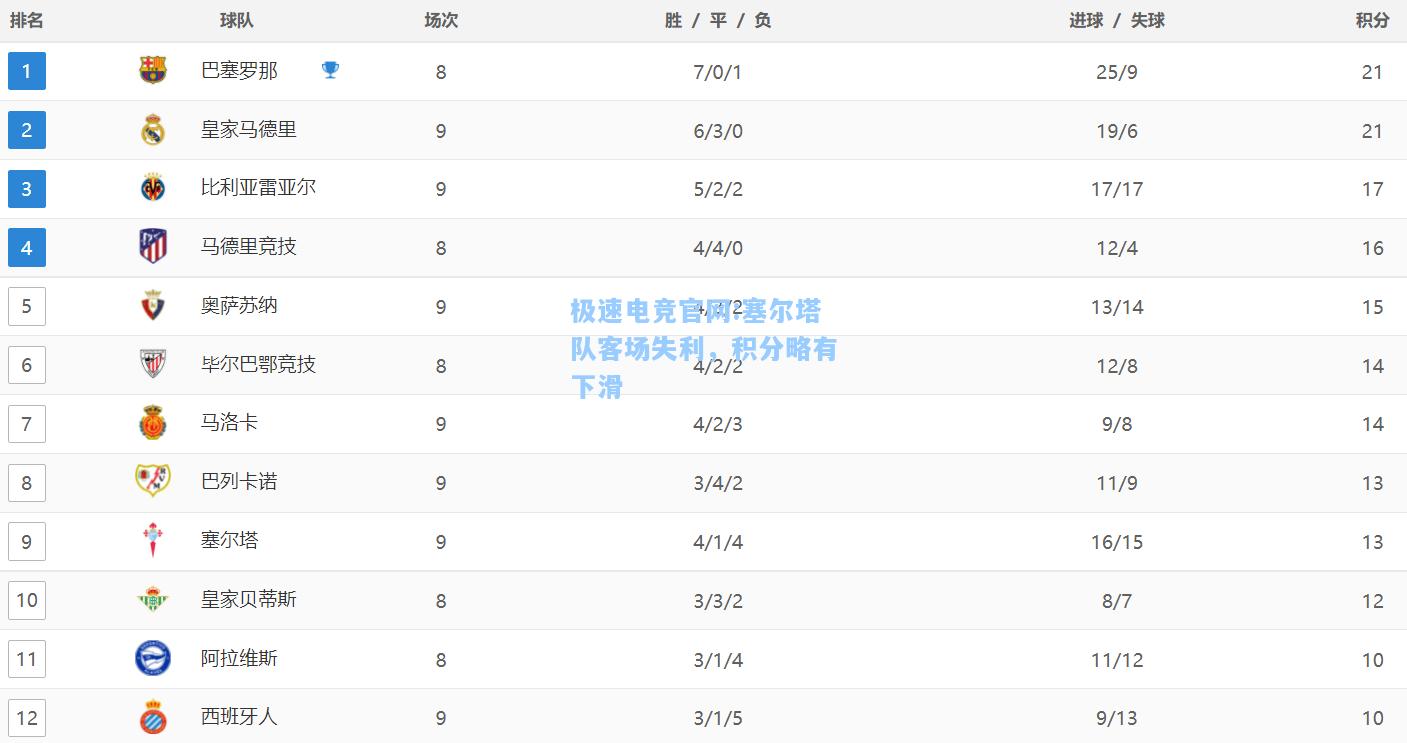1407x743 pixels.
Task: Click the Atletico Madrid crest icon
Action: click(153, 246)
